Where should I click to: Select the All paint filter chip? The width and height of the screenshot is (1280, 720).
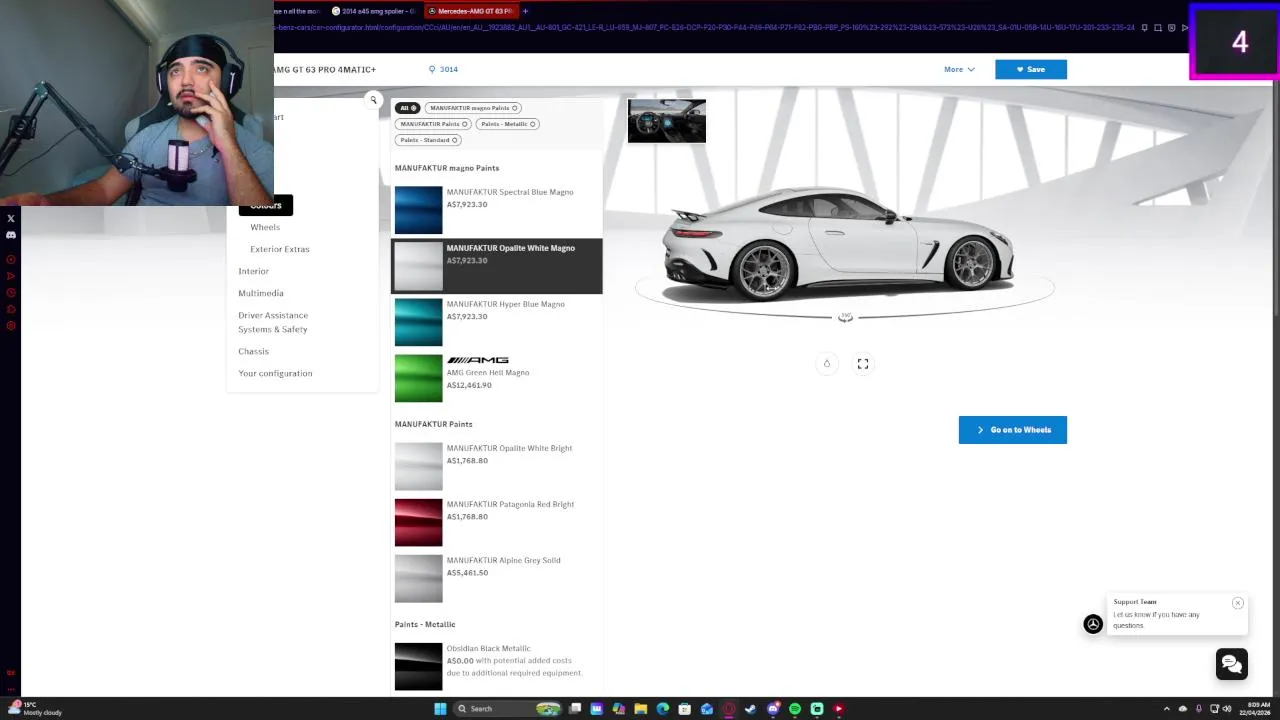pyautogui.click(x=407, y=108)
